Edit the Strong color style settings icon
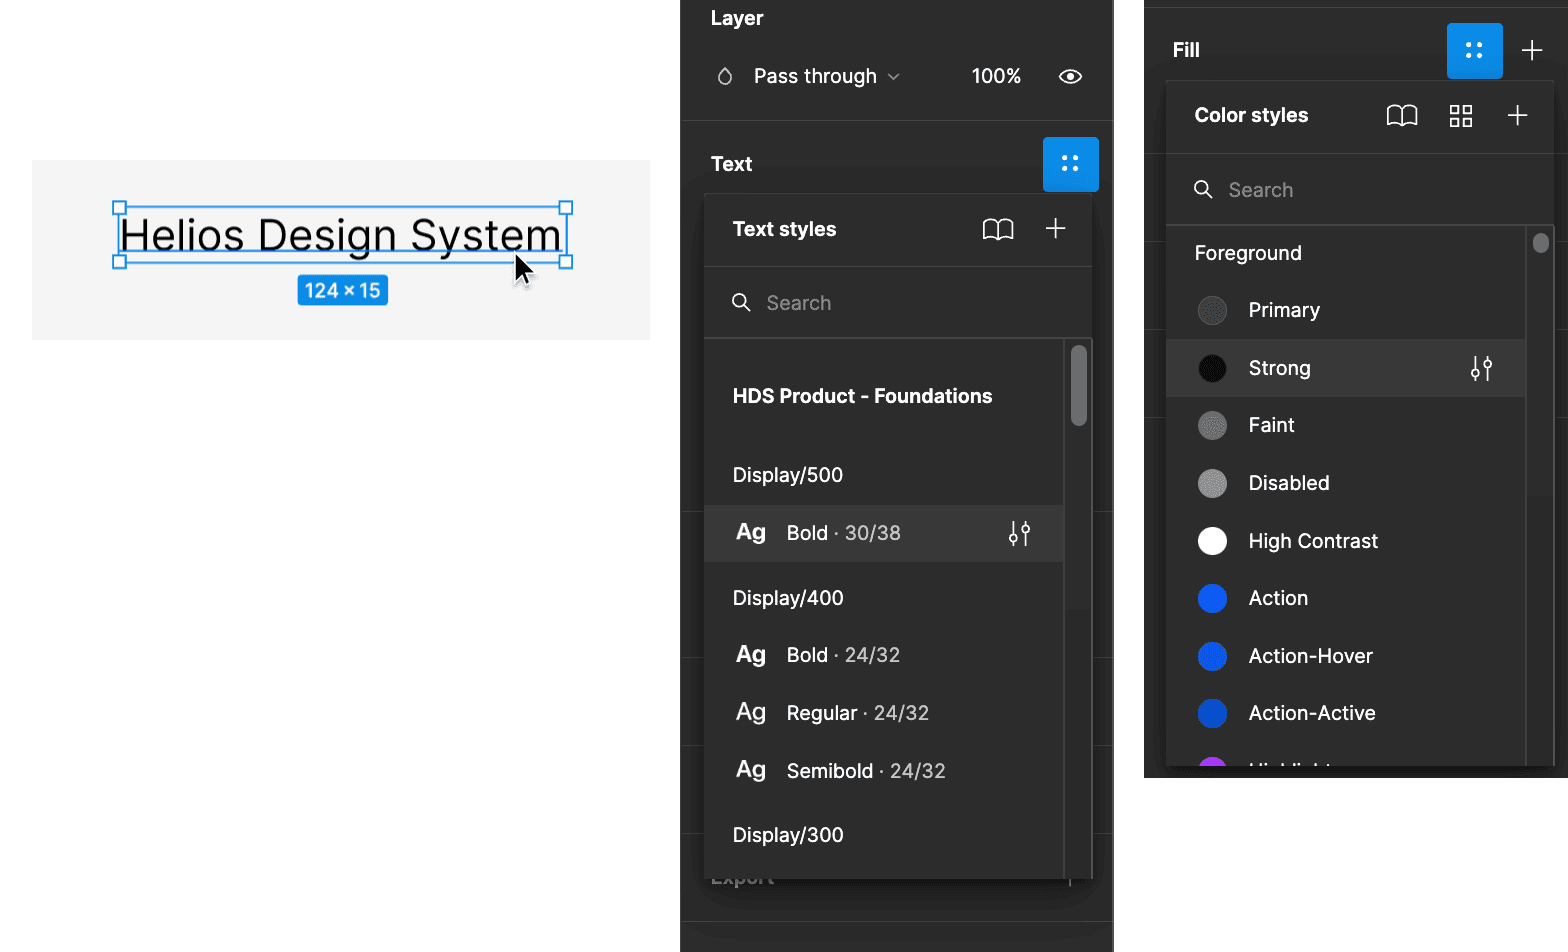The width and height of the screenshot is (1568, 952). point(1481,369)
